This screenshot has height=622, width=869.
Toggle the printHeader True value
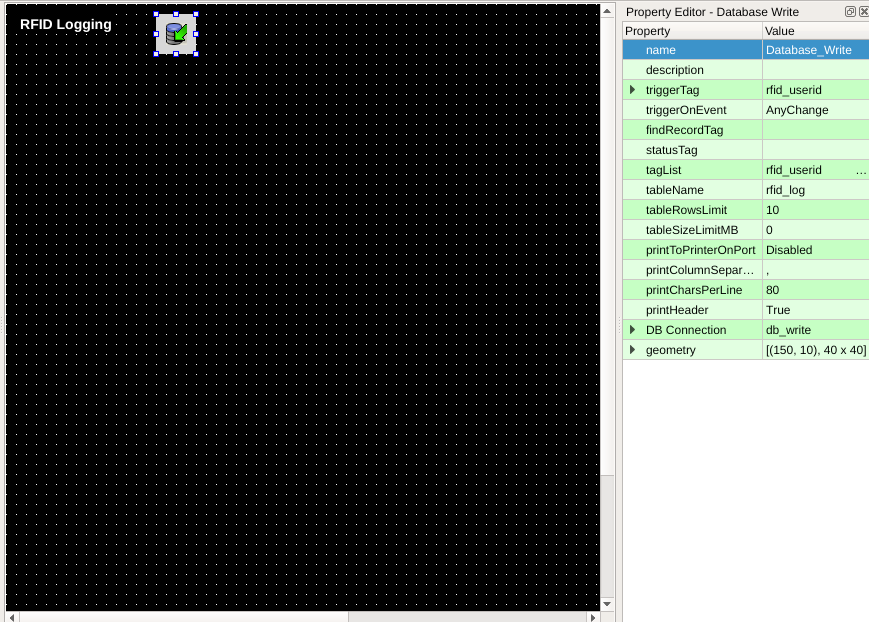(x=815, y=310)
